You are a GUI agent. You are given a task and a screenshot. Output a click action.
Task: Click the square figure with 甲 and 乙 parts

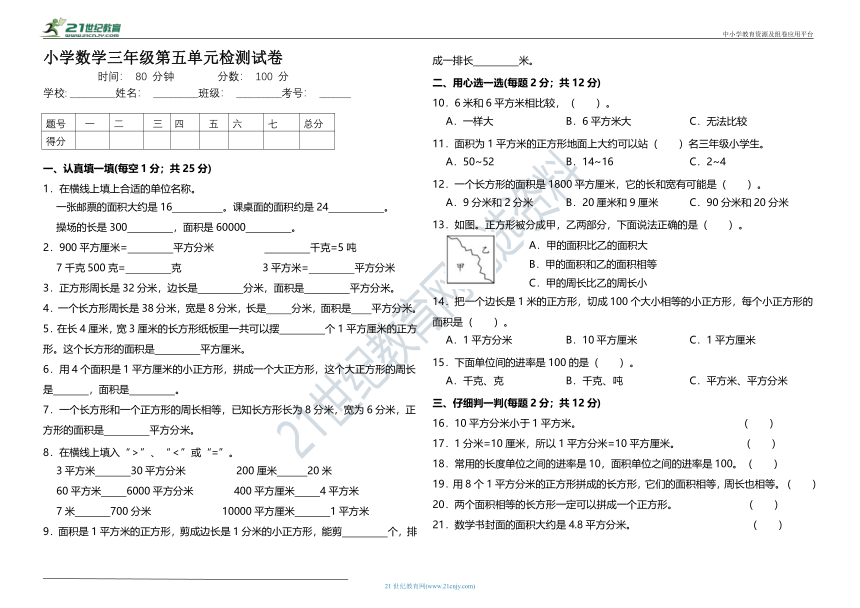point(471,260)
